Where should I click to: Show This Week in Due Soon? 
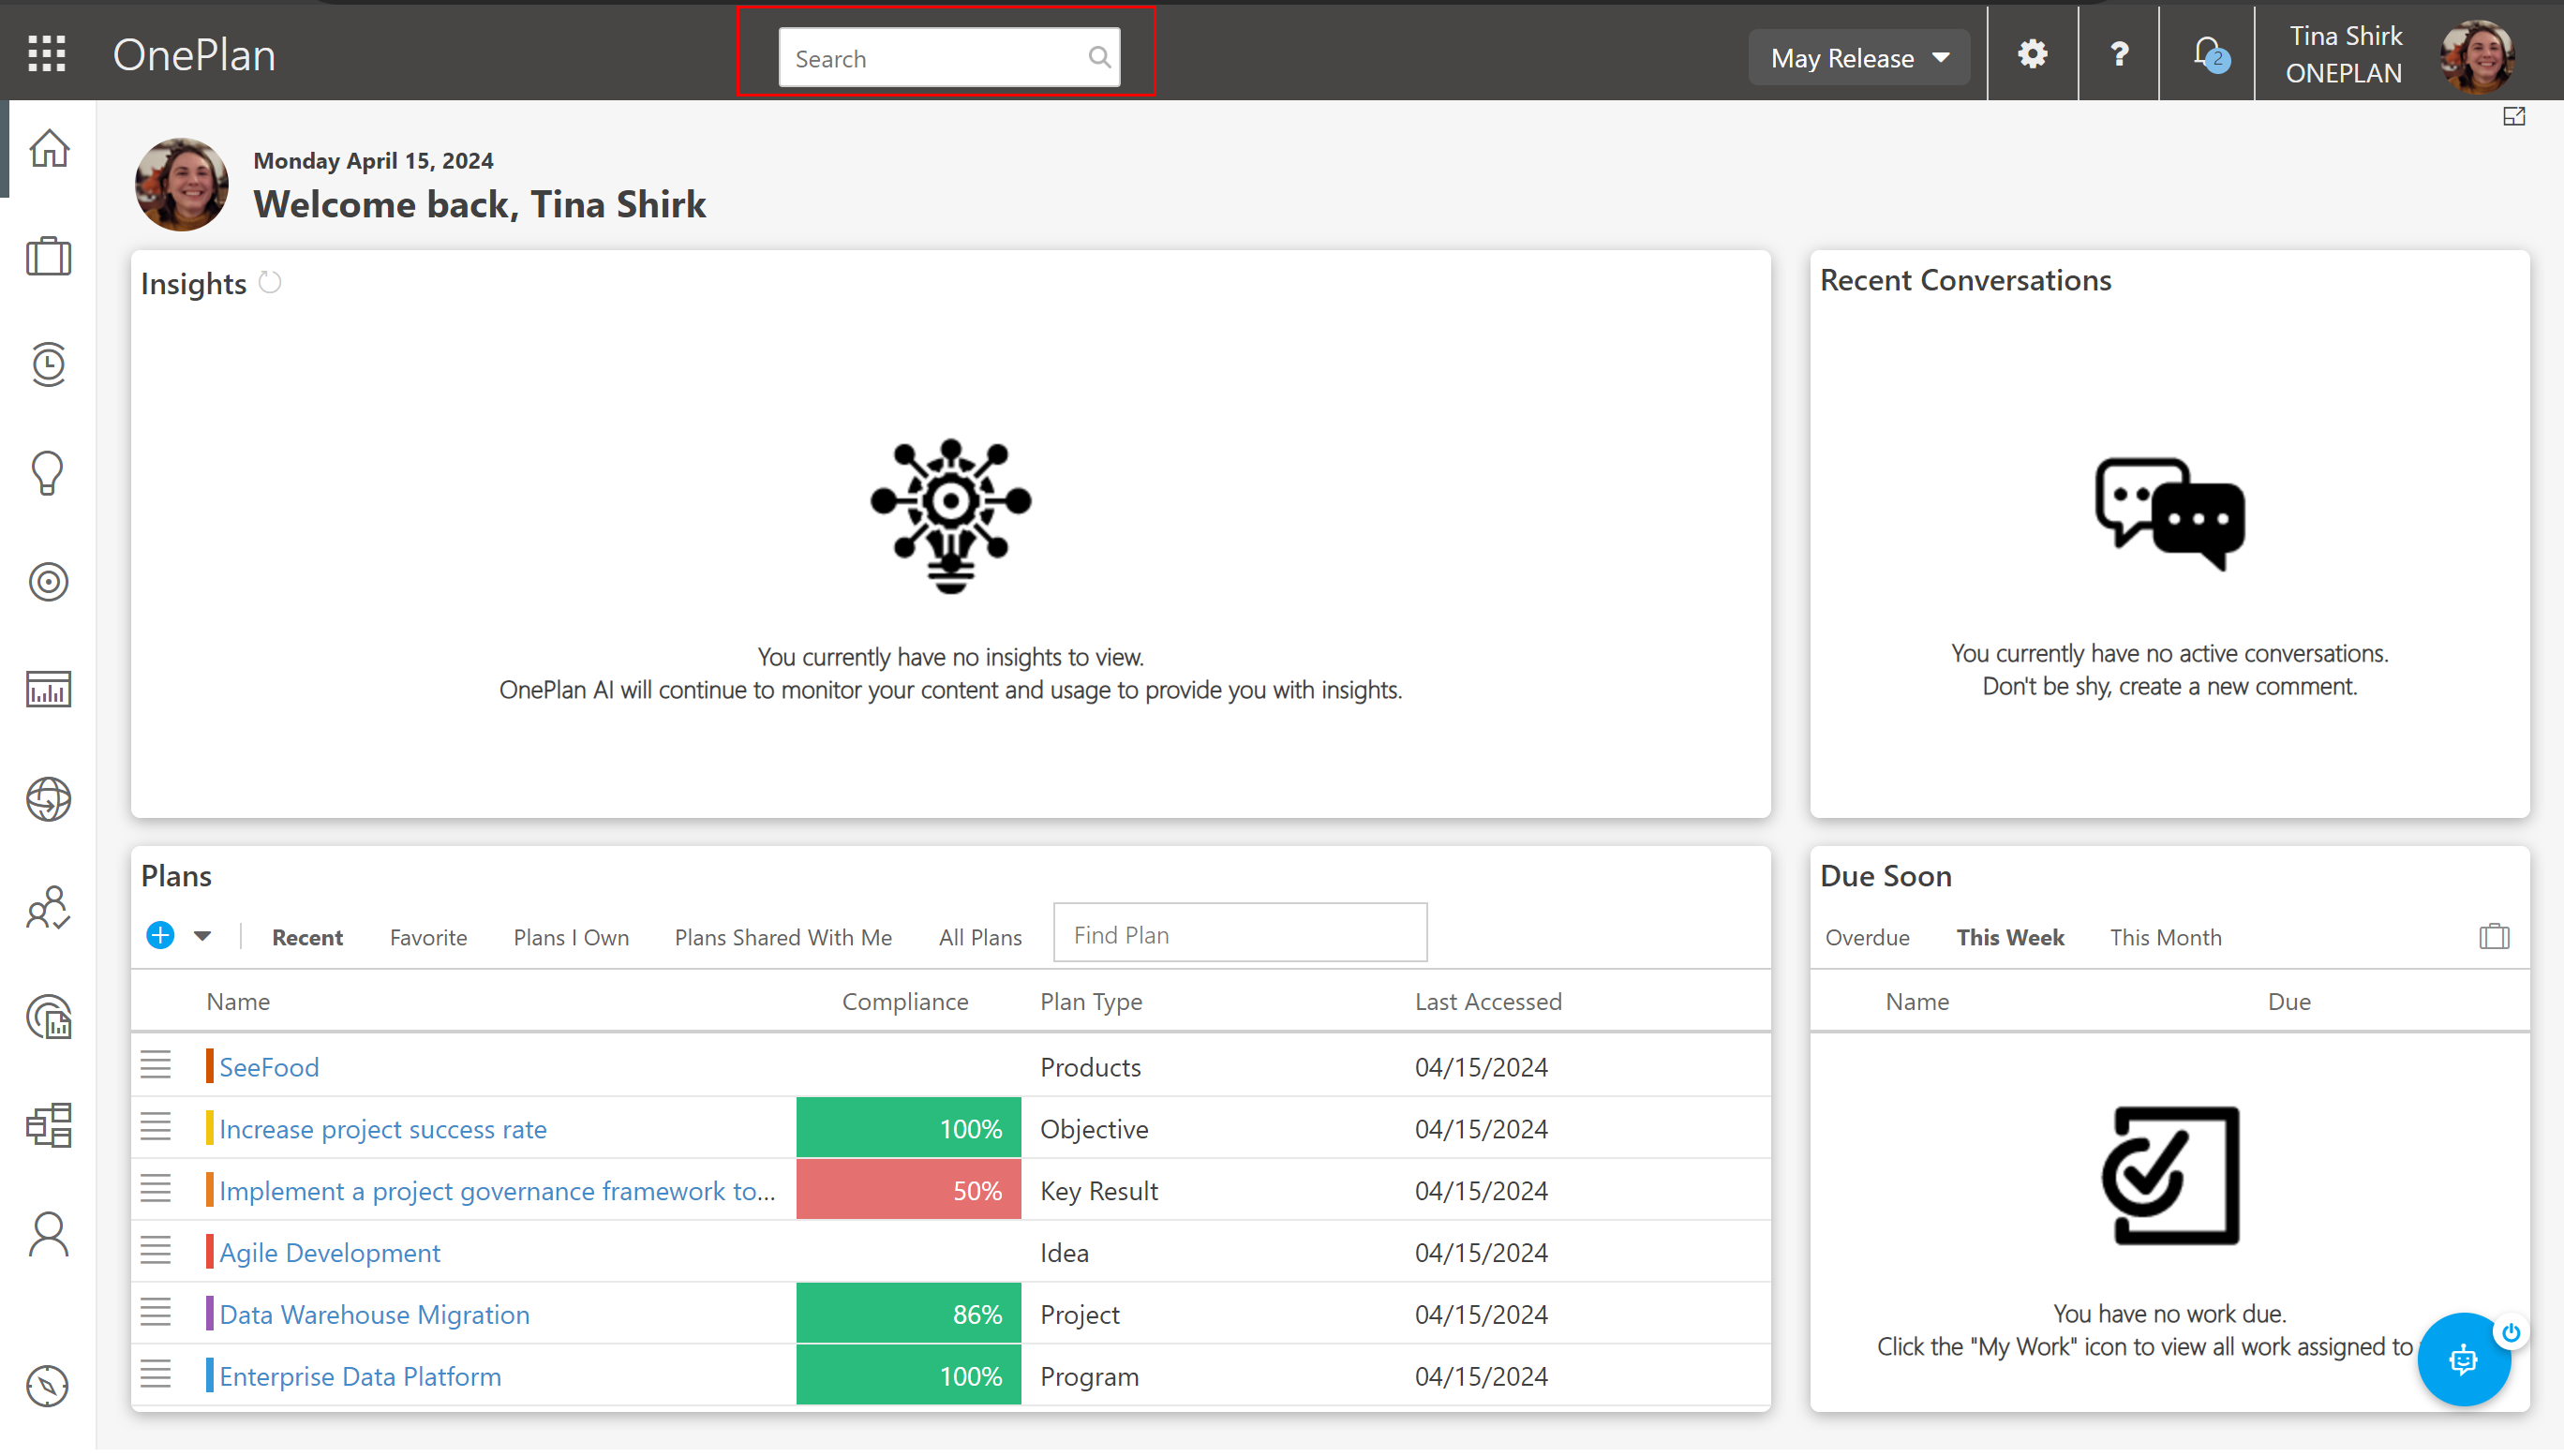coord(2010,940)
